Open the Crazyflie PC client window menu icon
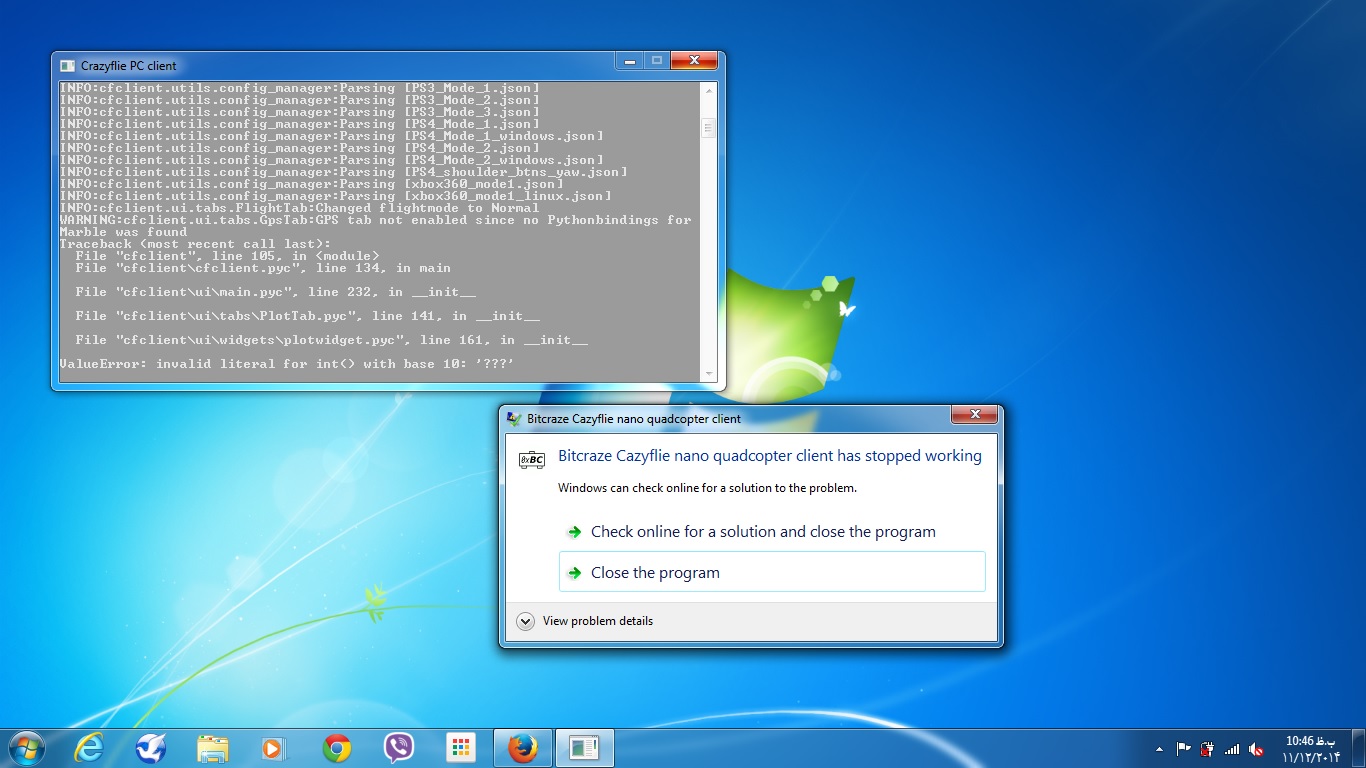This screenshot has width=1366, height=768. (x=67, y=66)
